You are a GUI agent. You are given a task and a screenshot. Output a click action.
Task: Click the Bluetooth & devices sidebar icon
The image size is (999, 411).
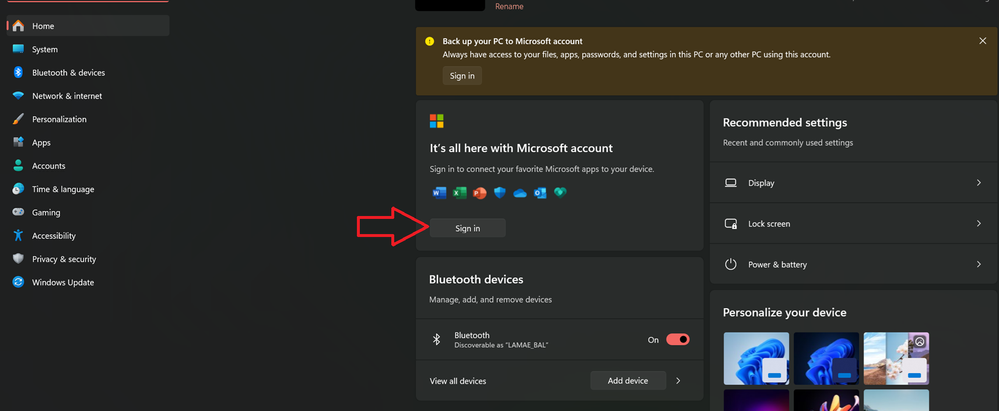[18, 73]
